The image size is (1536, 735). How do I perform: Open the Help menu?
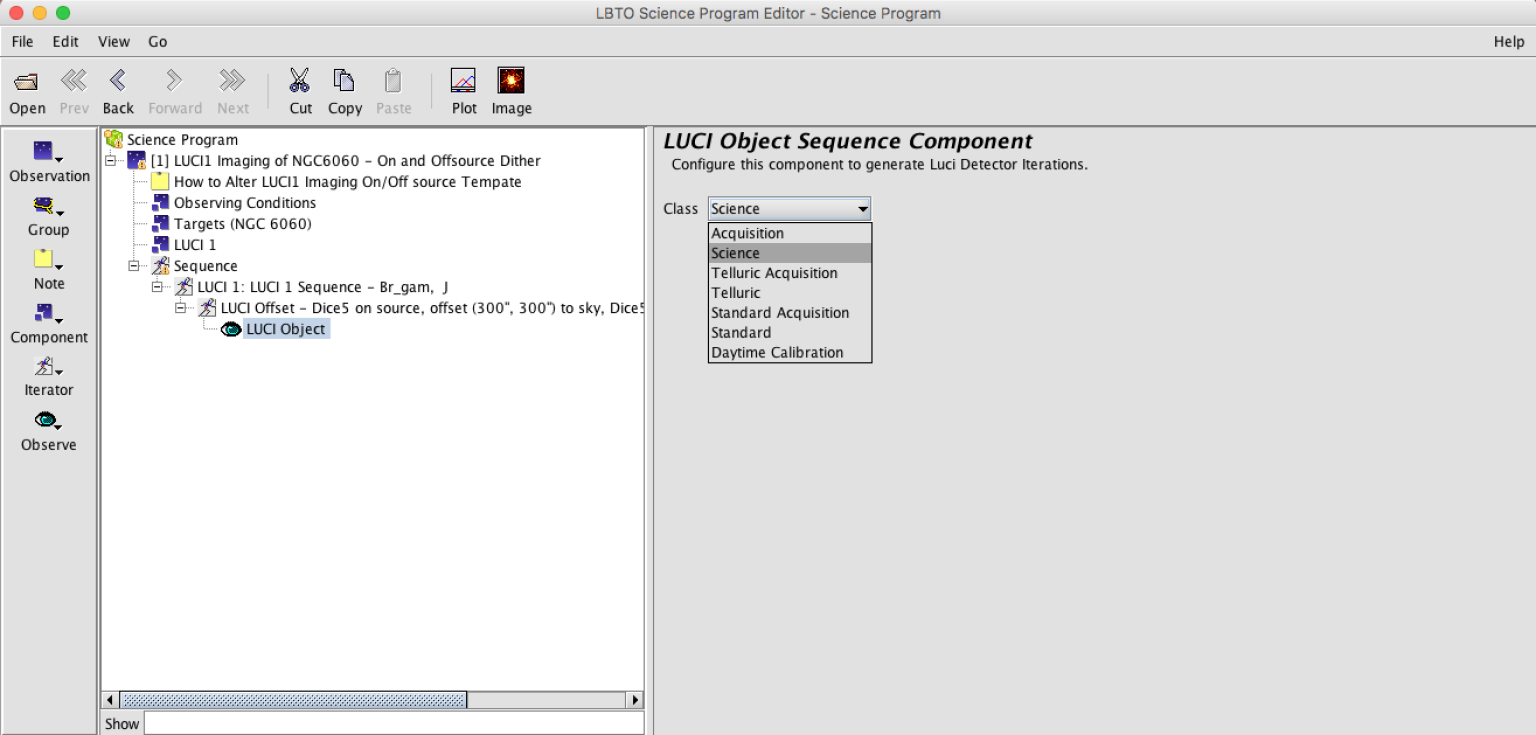(x=1509, y=41)
